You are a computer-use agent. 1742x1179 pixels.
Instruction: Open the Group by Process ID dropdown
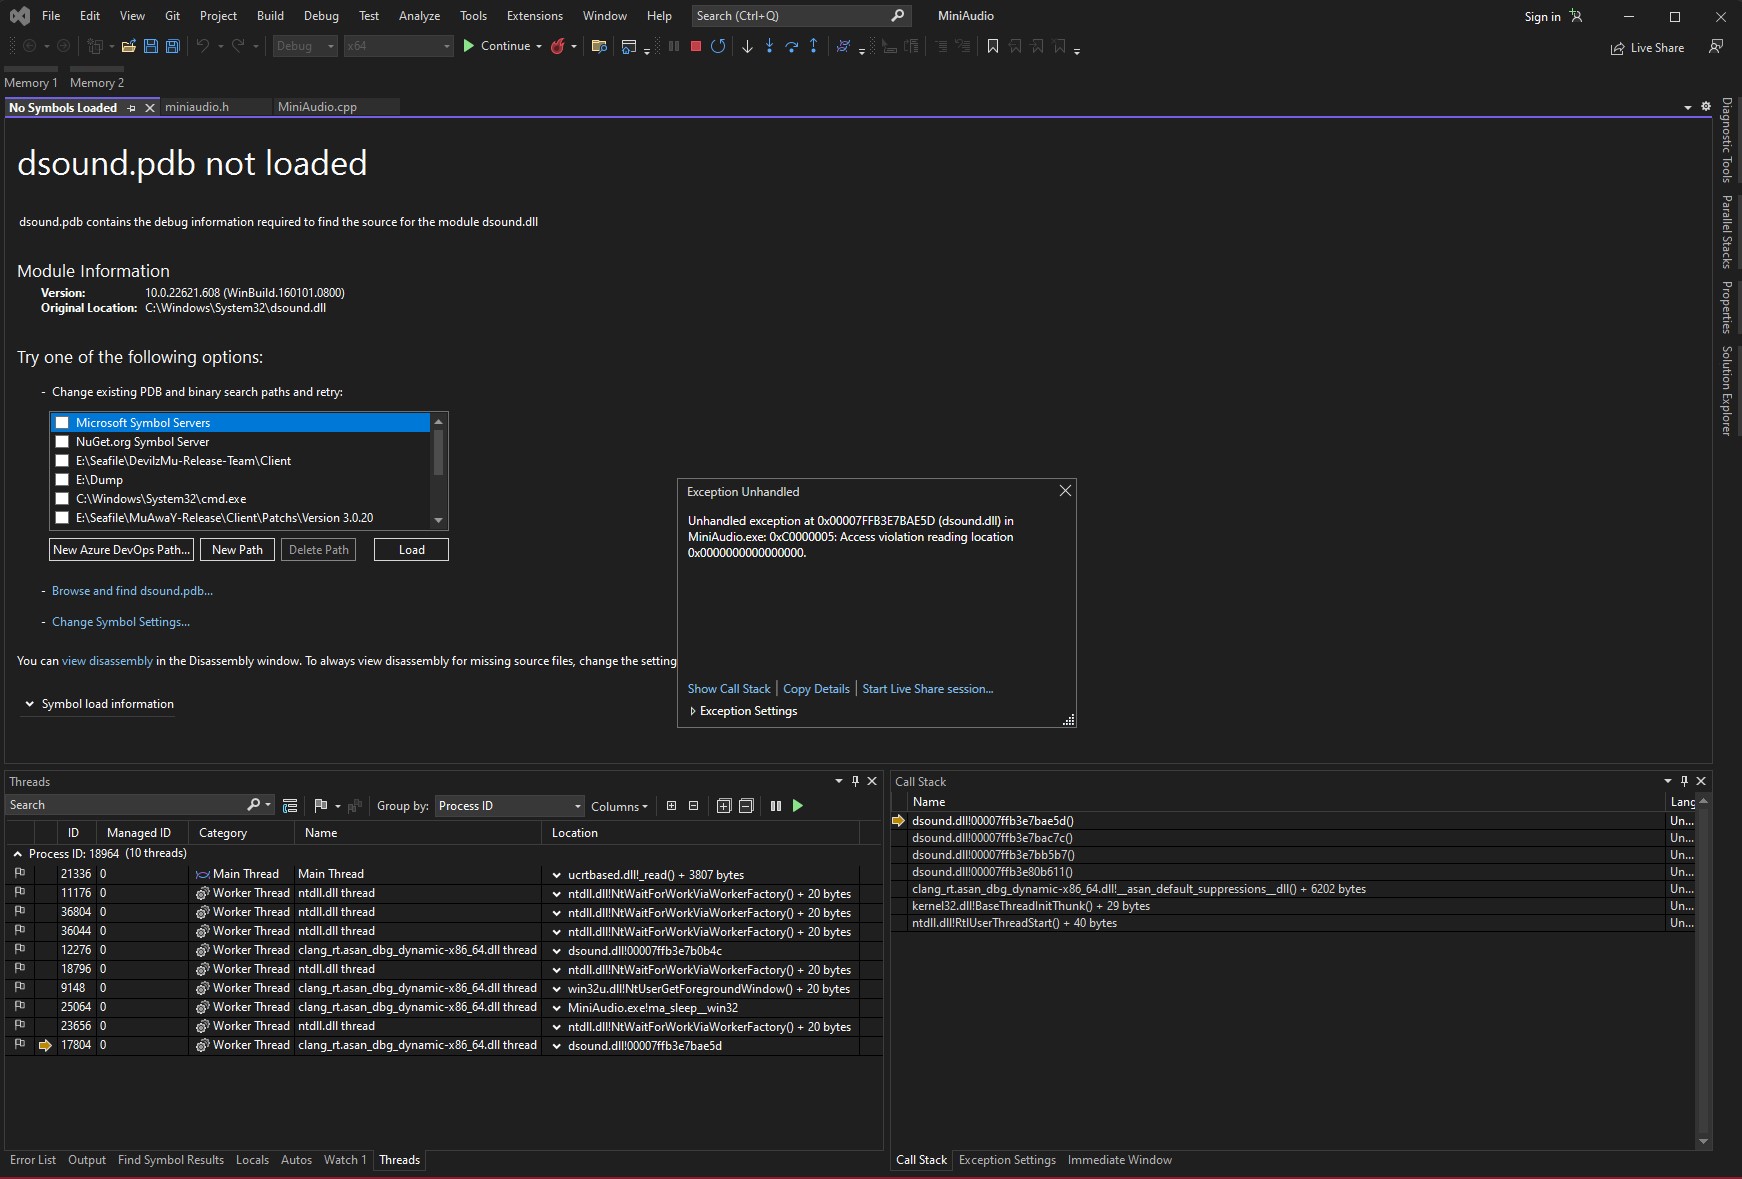[x=576, y=806]
